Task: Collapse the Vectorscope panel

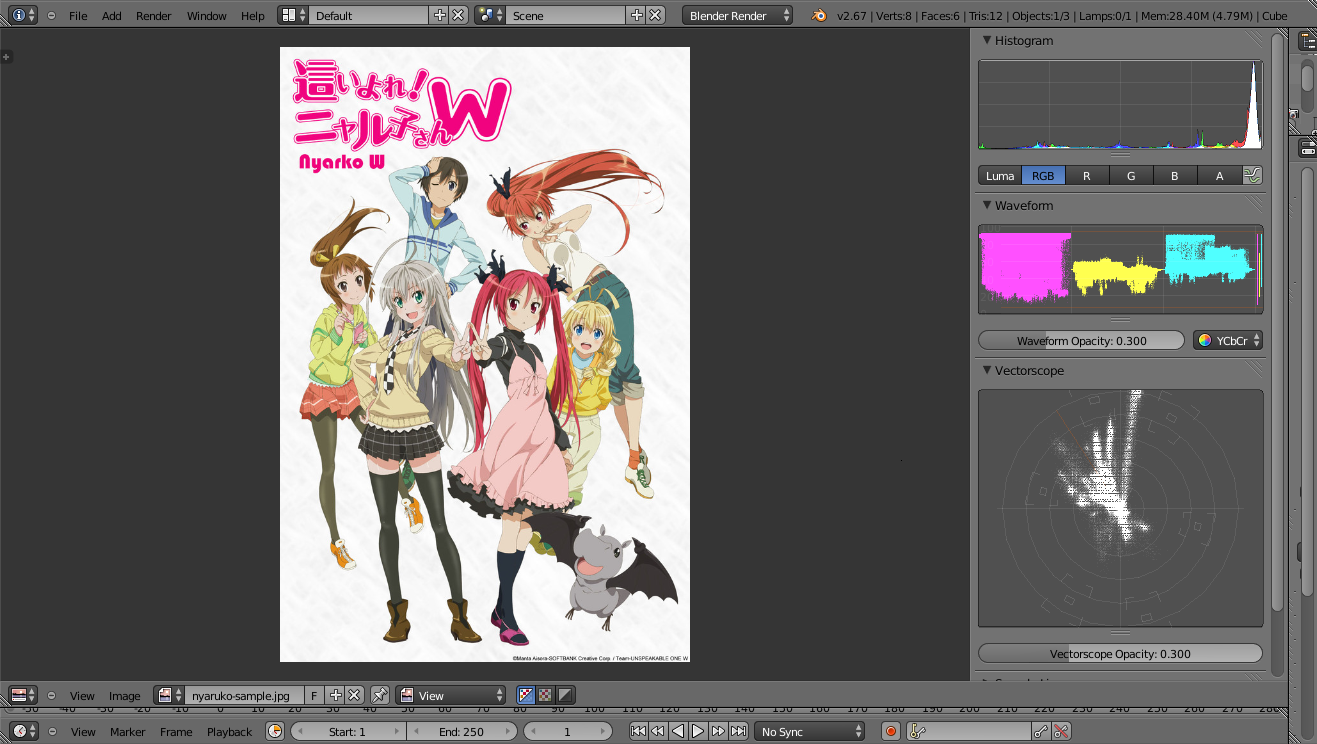Action: (x=987, y=370)
